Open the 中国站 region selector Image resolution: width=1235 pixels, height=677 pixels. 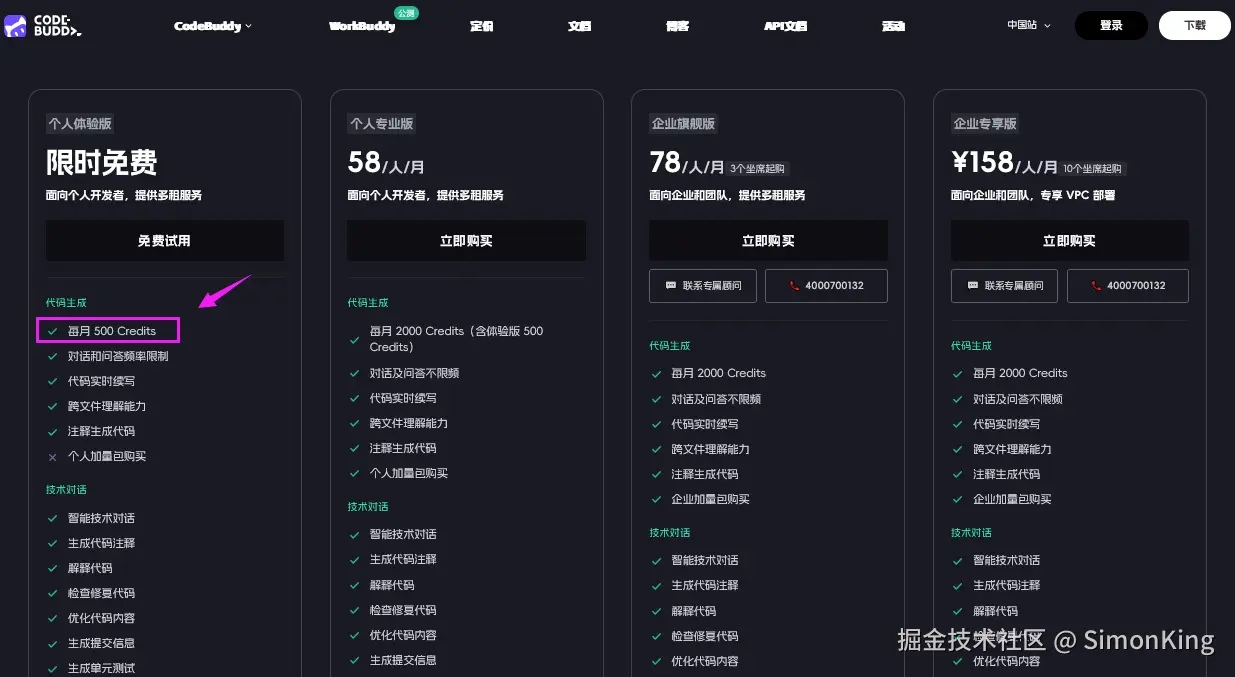(x=1029, y=25)
